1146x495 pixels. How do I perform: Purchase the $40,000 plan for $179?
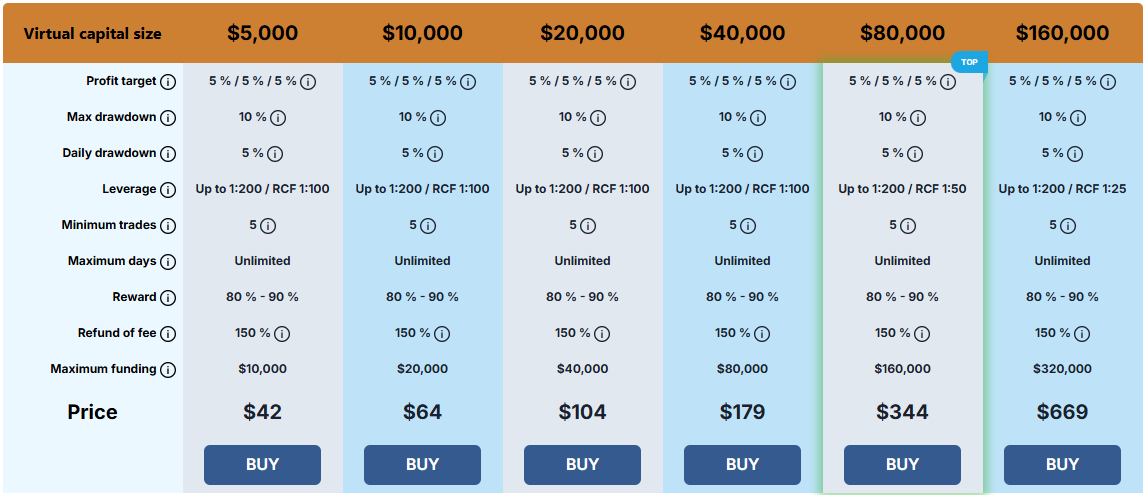(x=743, y=464)
